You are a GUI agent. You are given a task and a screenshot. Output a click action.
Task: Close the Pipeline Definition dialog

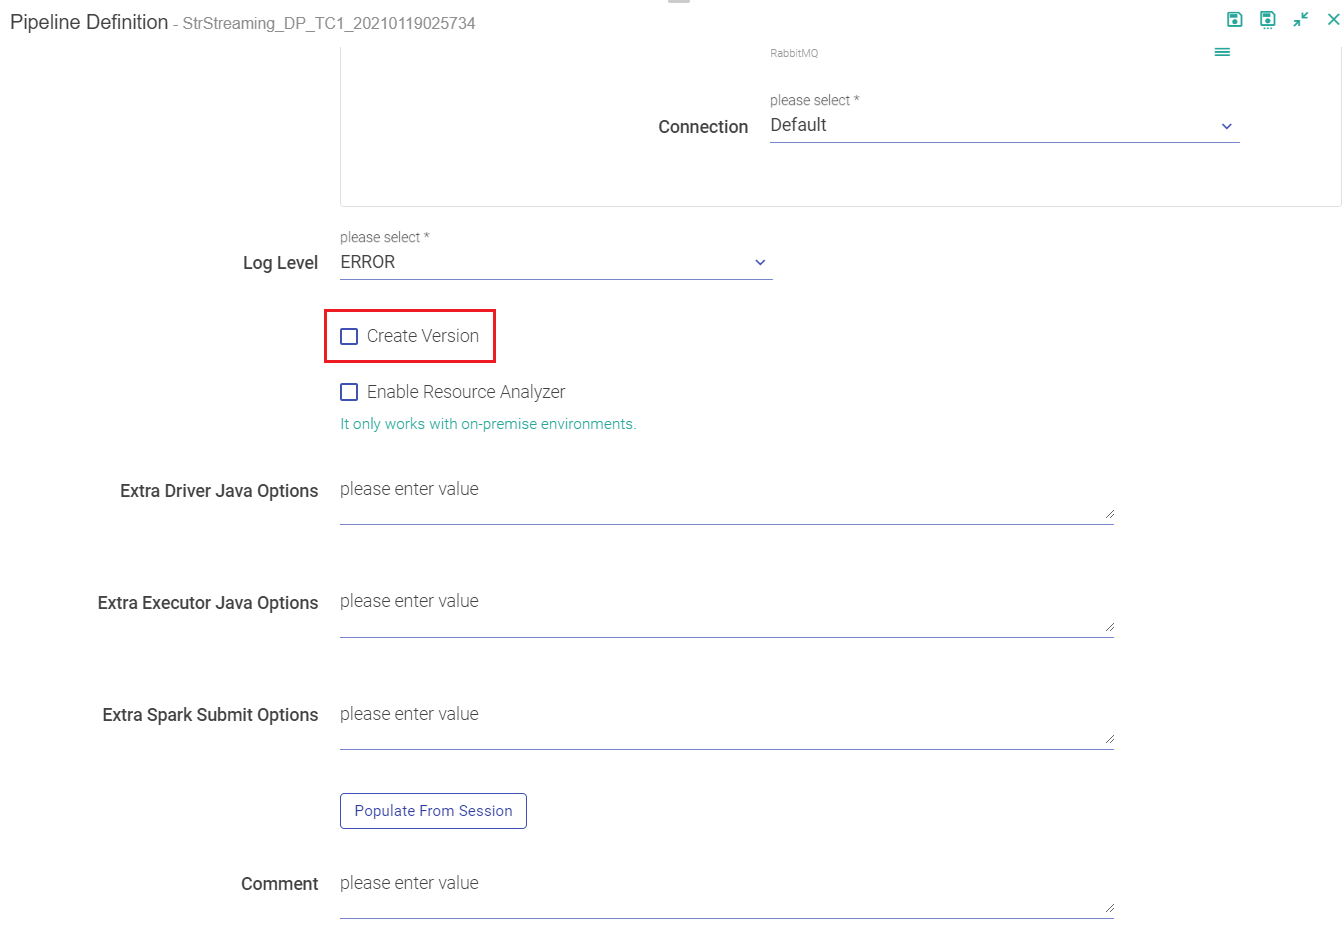coord(1332,19)
